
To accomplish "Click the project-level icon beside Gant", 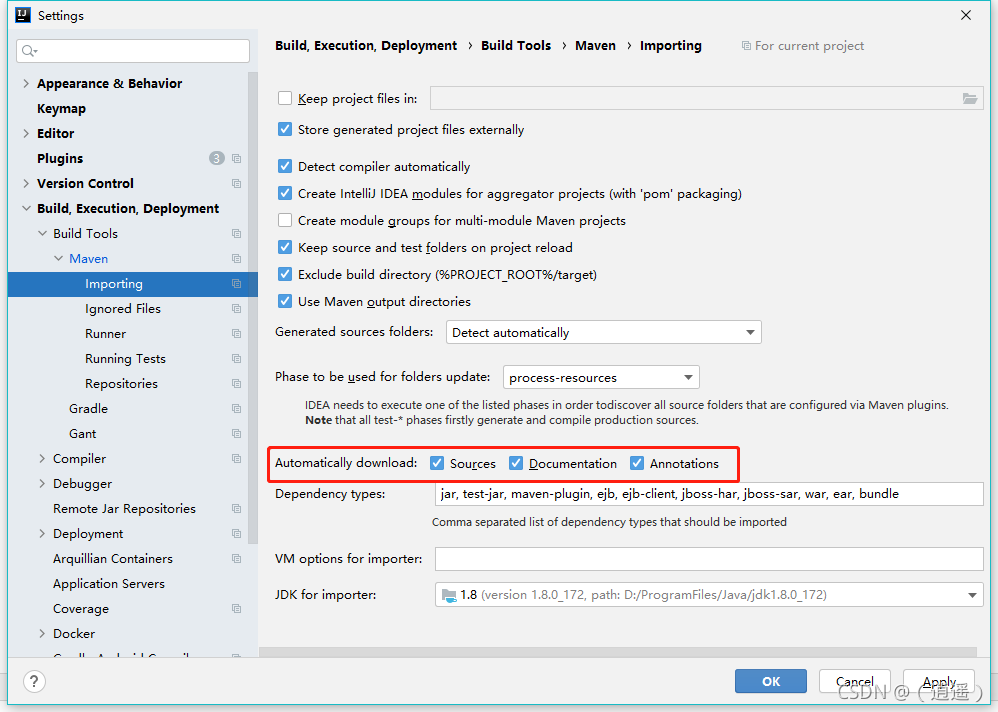I will [x=237, y=434].
